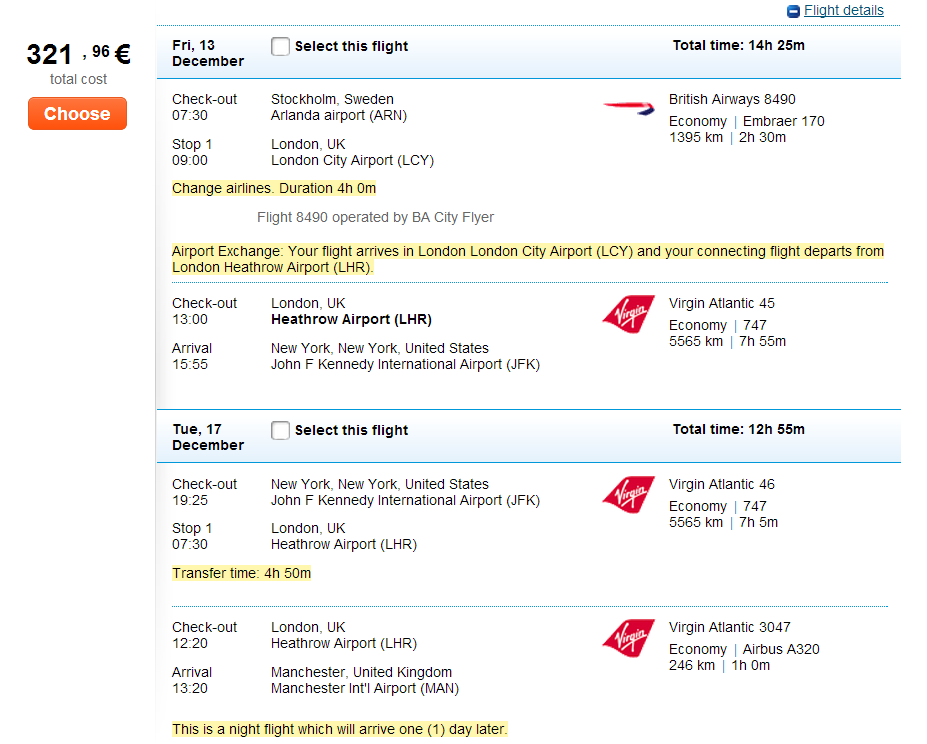Click the highlighted Transfer time 4h 50m
Viewport: 927px width, 744px height.
point(241,574)
